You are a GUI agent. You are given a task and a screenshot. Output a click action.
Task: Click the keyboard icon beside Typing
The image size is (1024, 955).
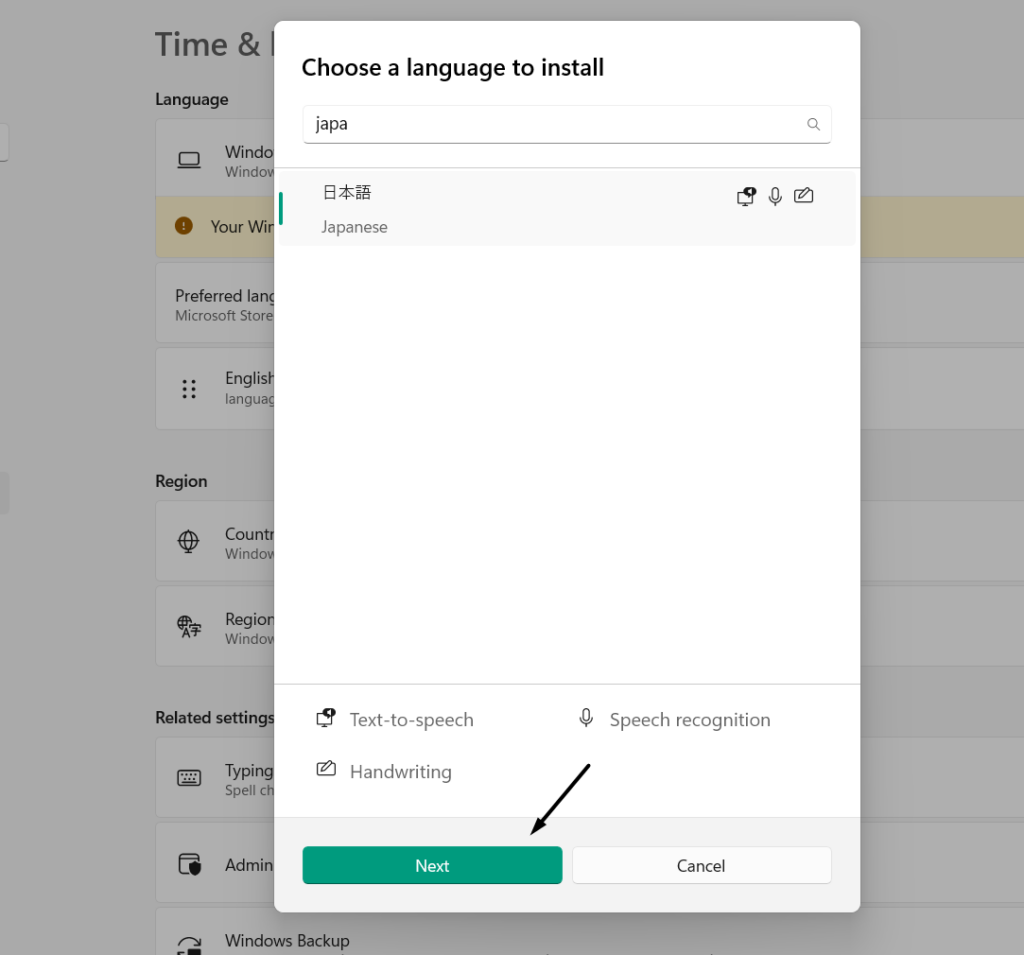189,777
